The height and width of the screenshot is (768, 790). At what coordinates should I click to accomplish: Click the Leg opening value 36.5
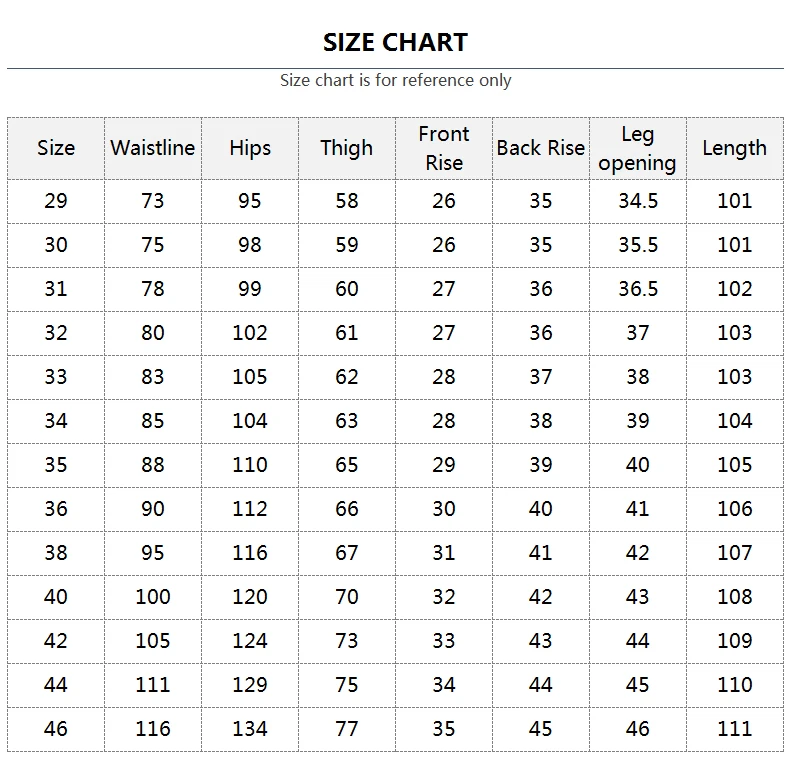(638, 289)
